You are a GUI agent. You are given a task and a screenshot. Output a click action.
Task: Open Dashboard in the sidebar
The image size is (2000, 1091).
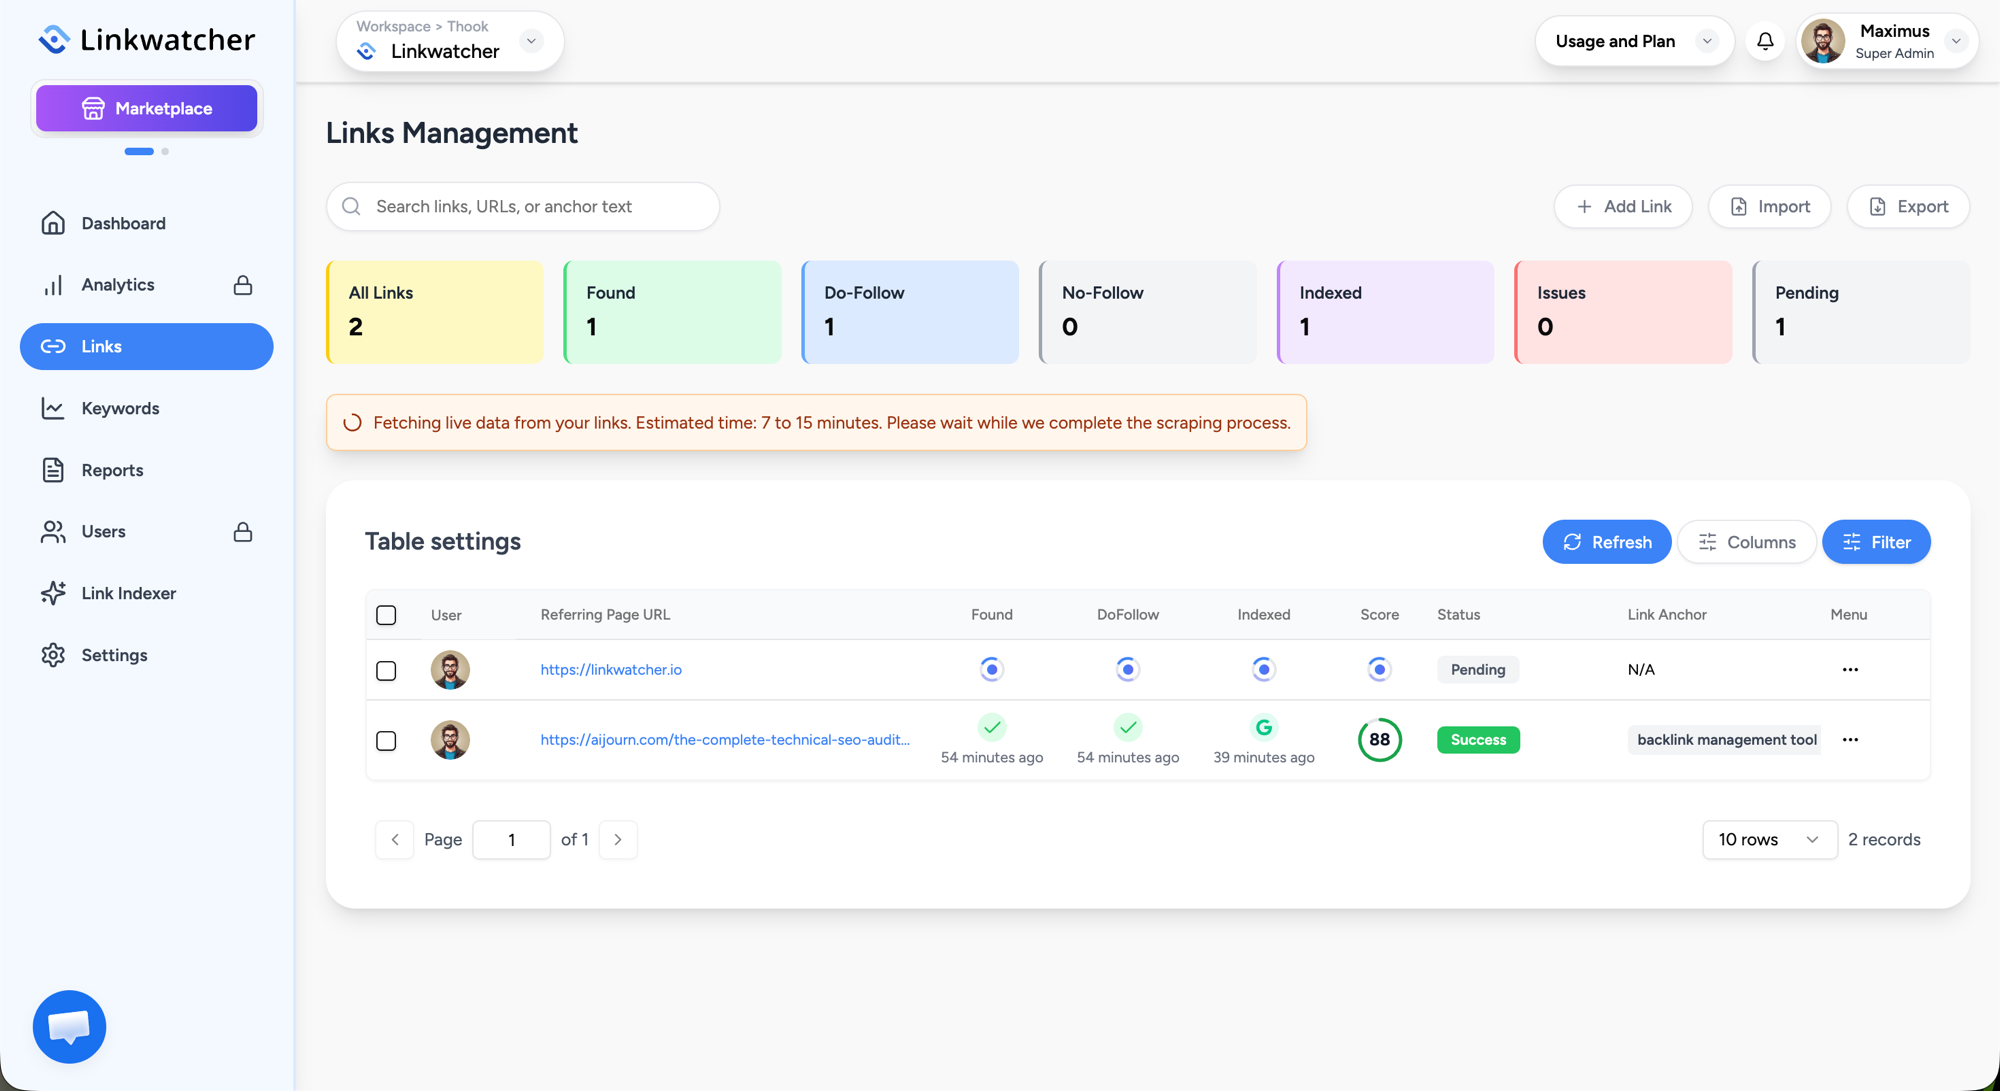[147, 223]
